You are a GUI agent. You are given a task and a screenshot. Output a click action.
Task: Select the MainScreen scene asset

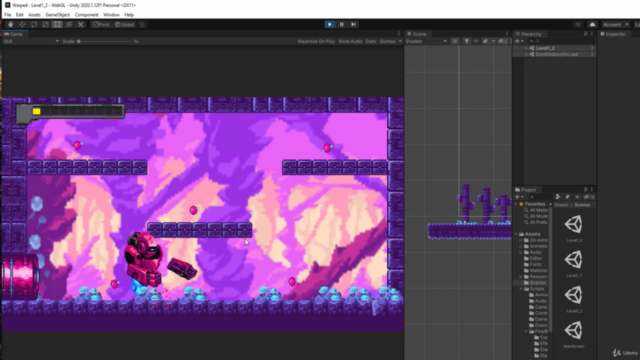[574, 334]
